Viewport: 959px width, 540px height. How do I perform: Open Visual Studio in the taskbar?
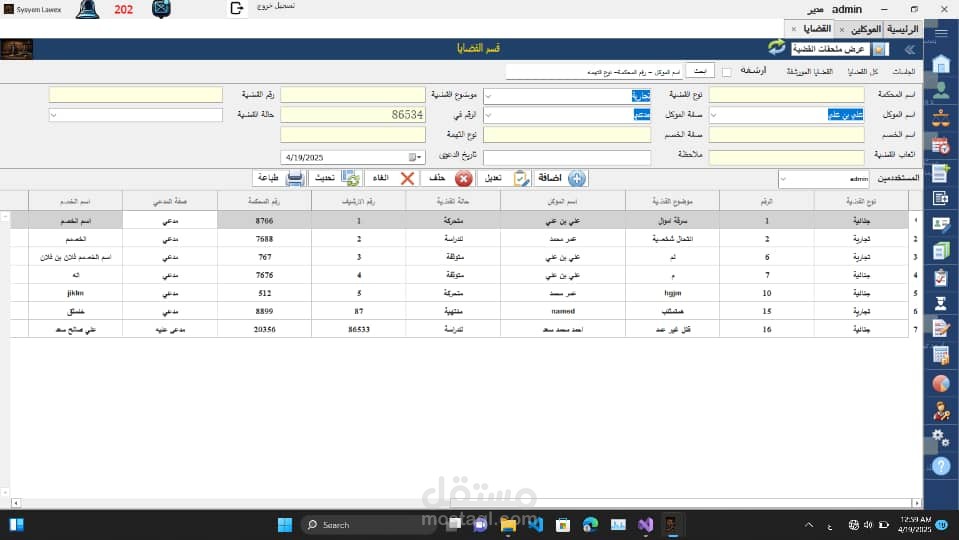[x=646, y=525]
